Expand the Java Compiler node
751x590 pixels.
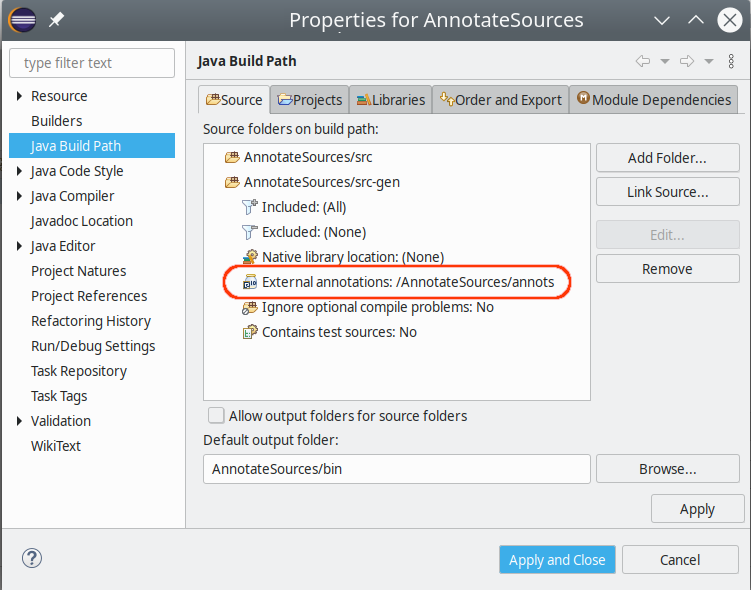(19, 196)
